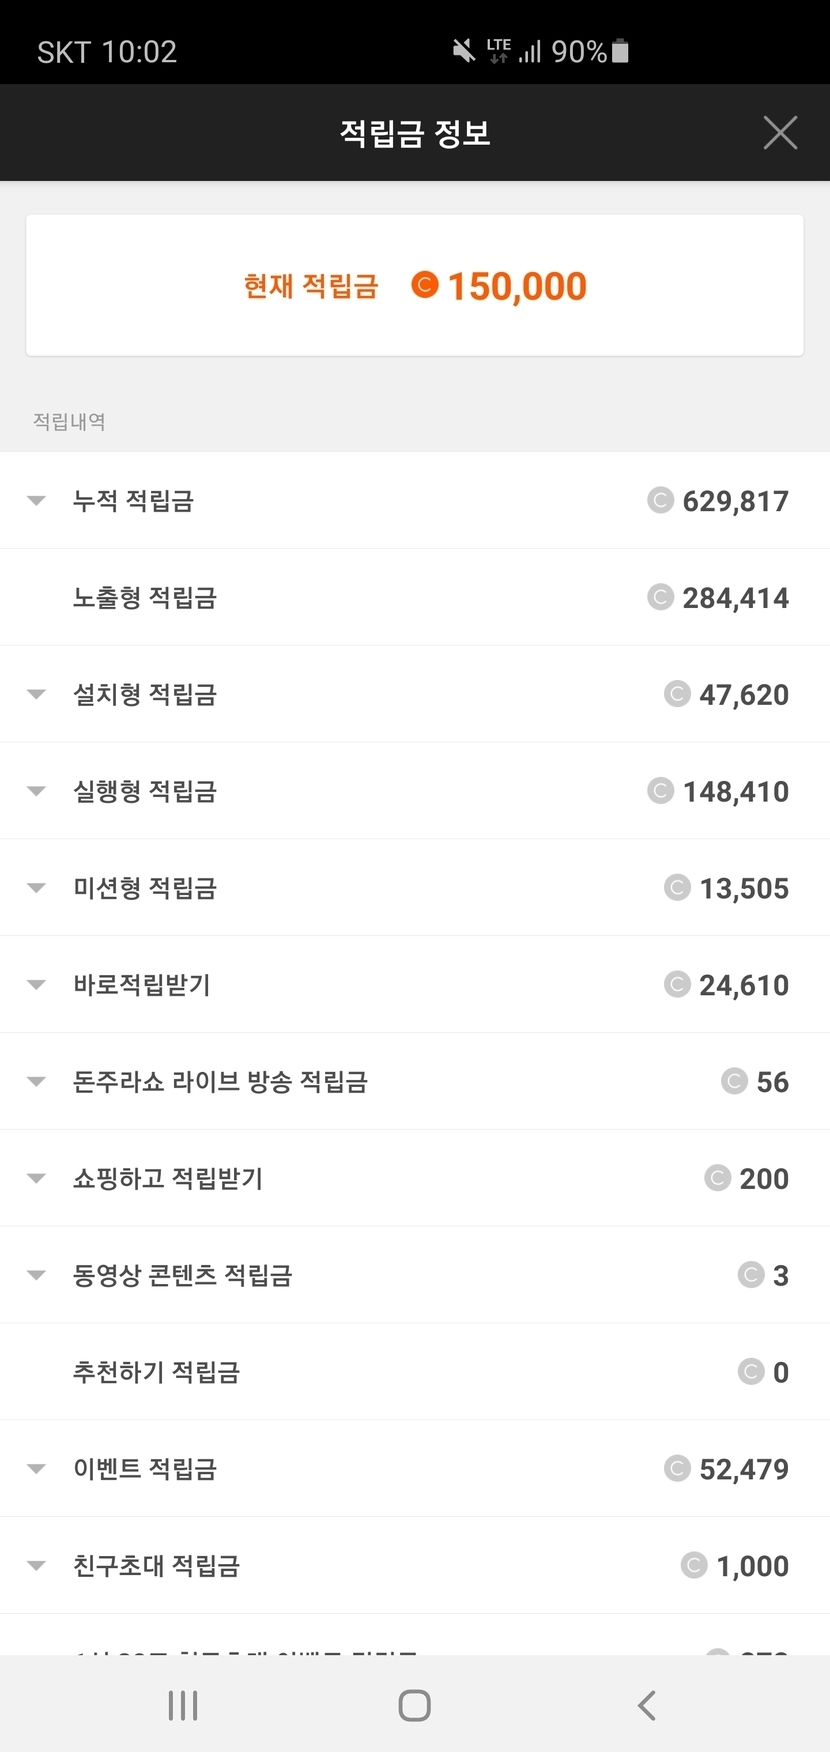Tap the orange coin icon beside 150,000
The image size is (830, 1752).
425,286
